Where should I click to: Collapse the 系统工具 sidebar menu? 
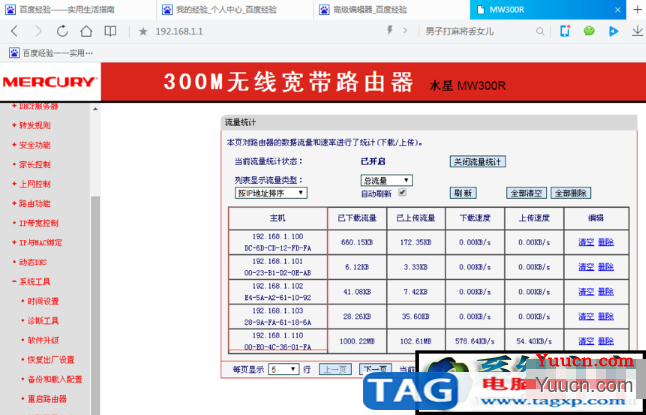pos(35,282)
